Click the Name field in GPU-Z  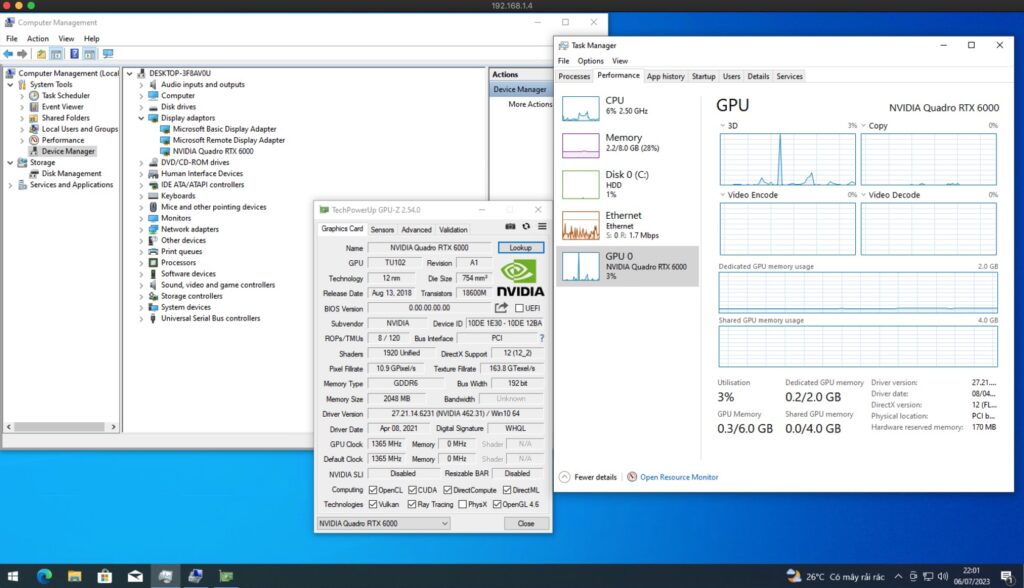click(x=429, y=248)
